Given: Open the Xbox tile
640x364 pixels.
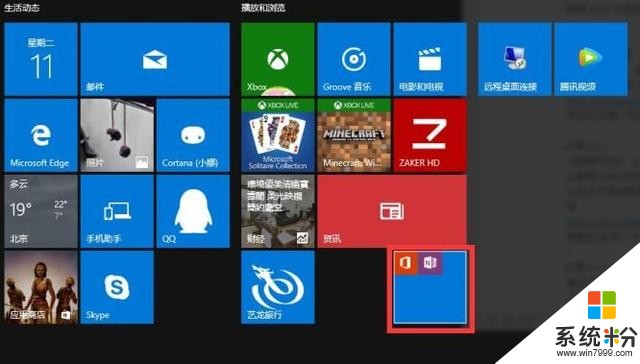Looking at the screenshot, I should tap(278, 59).
